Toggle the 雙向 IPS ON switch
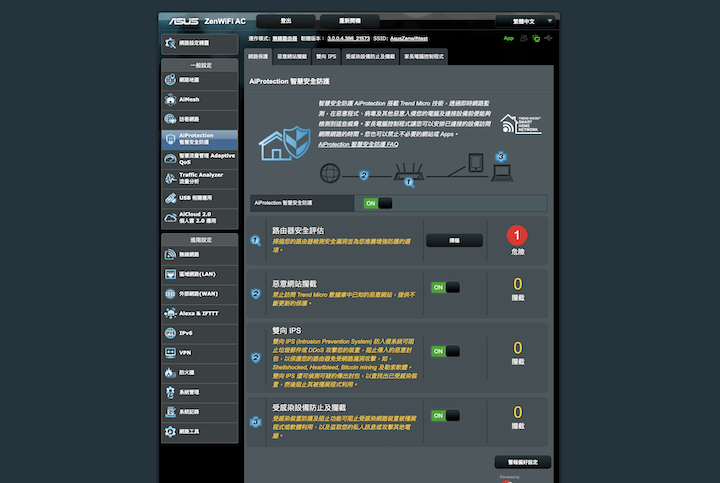This screenshot has height=483, width=720. (x=445, y=351)
